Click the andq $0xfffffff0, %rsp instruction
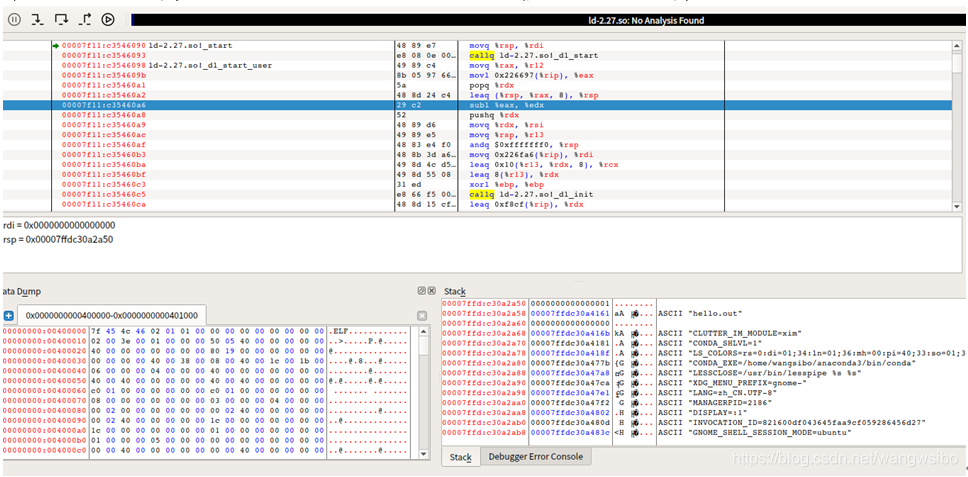Screen dimensions: 968x477 click(x=524, y=144)
